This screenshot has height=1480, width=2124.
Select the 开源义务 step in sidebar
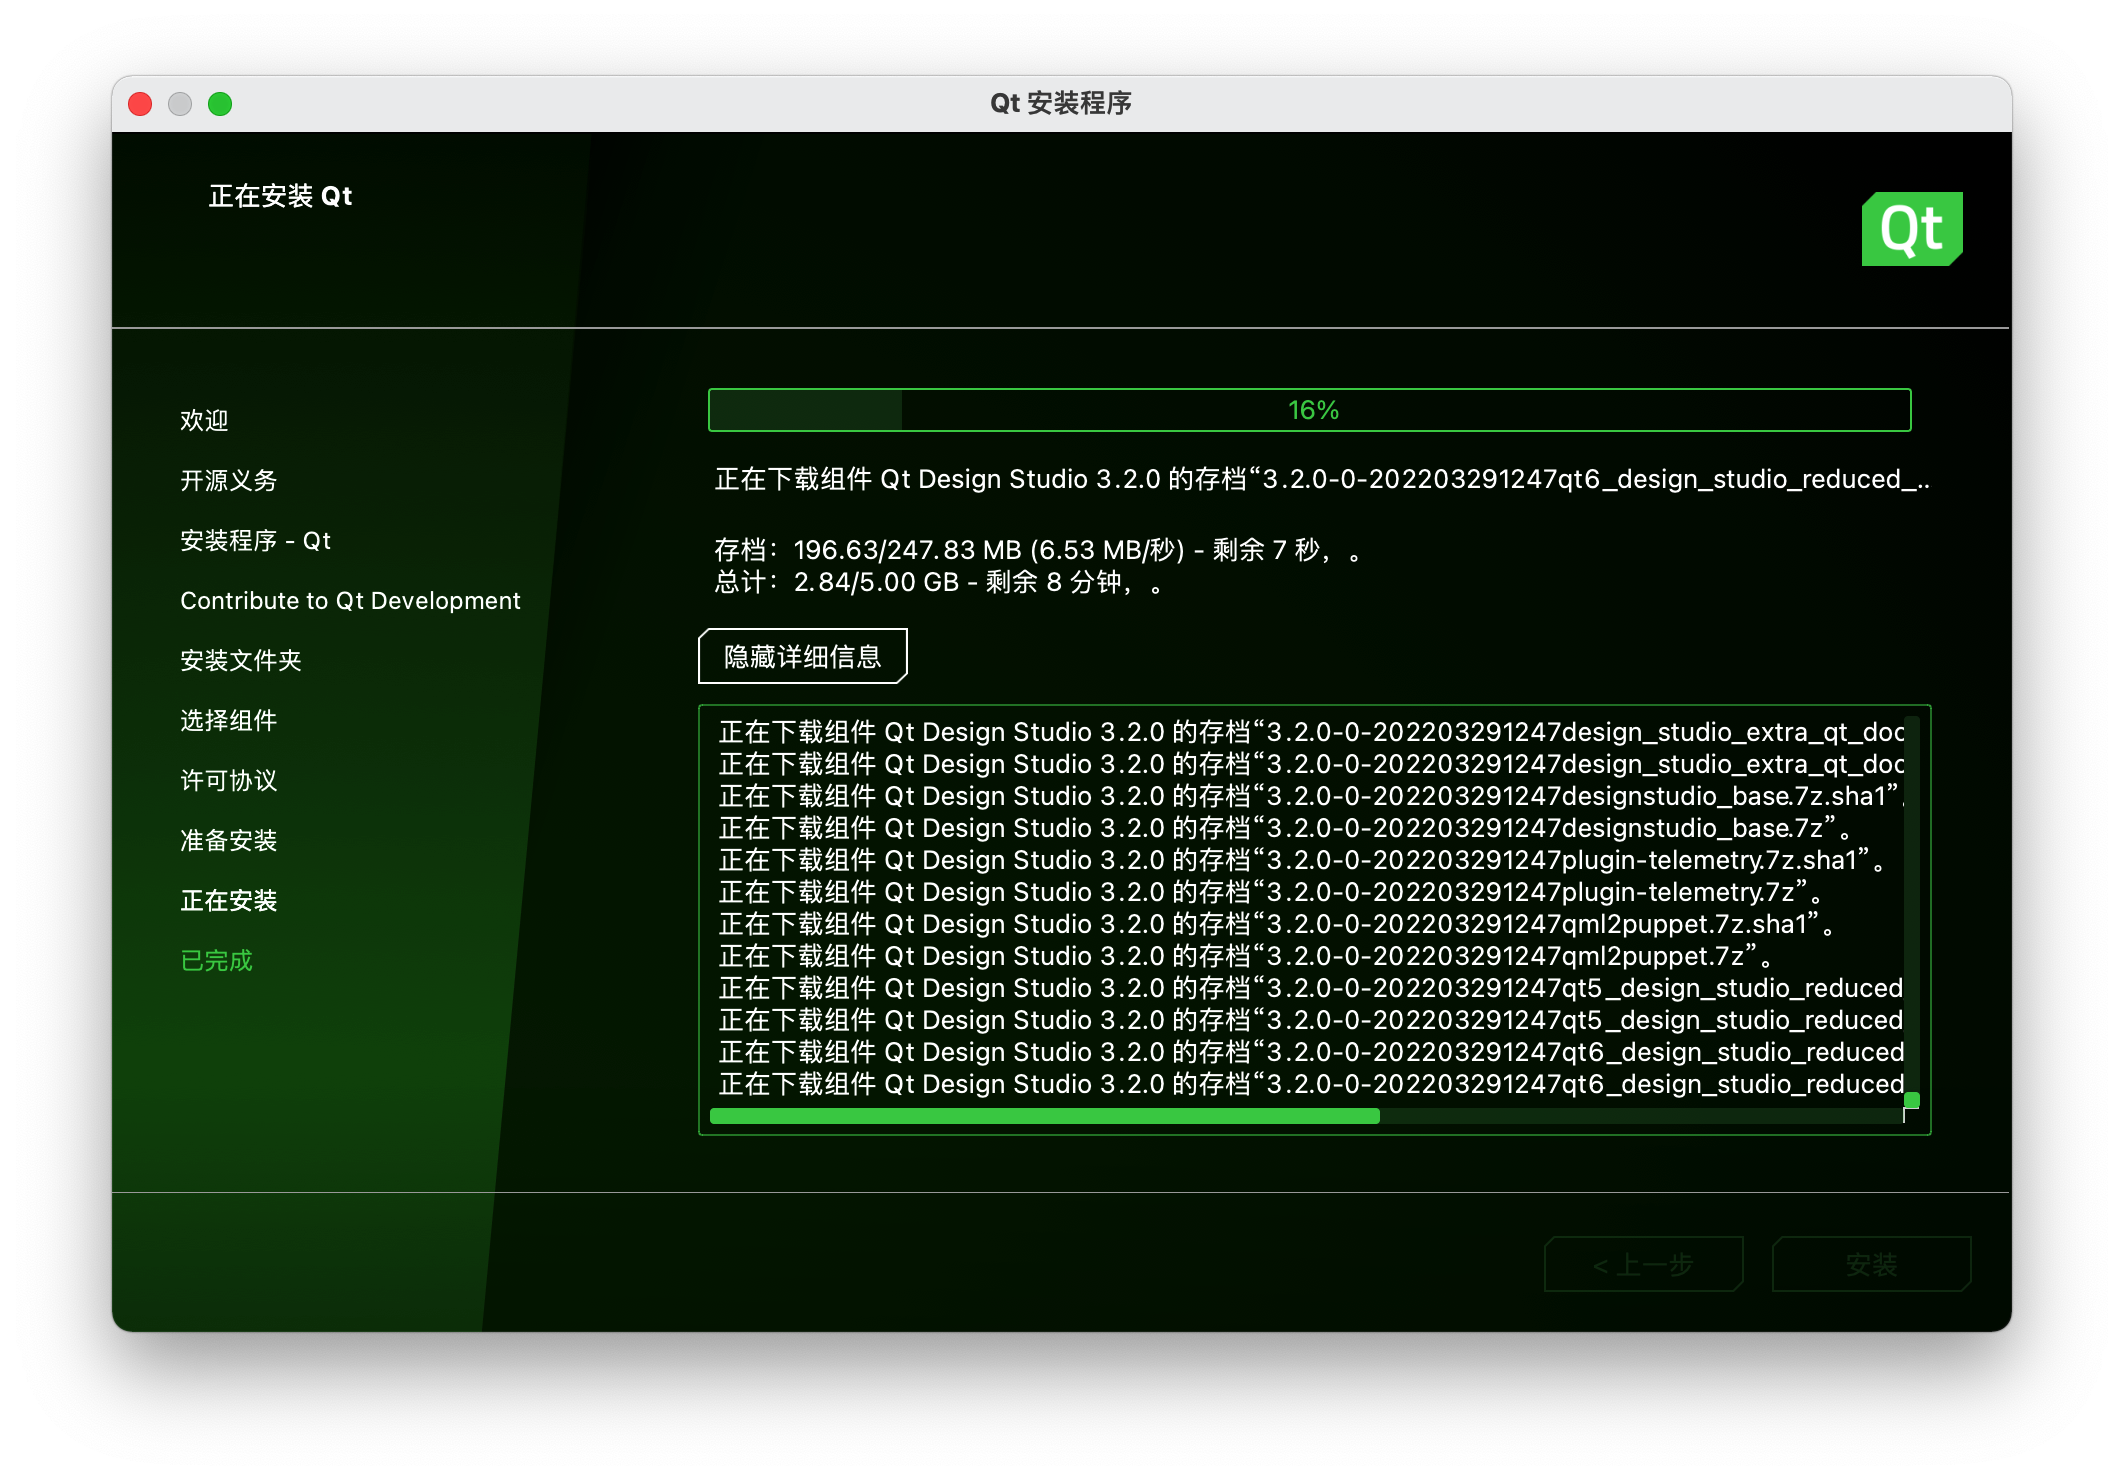click(228, 480)
